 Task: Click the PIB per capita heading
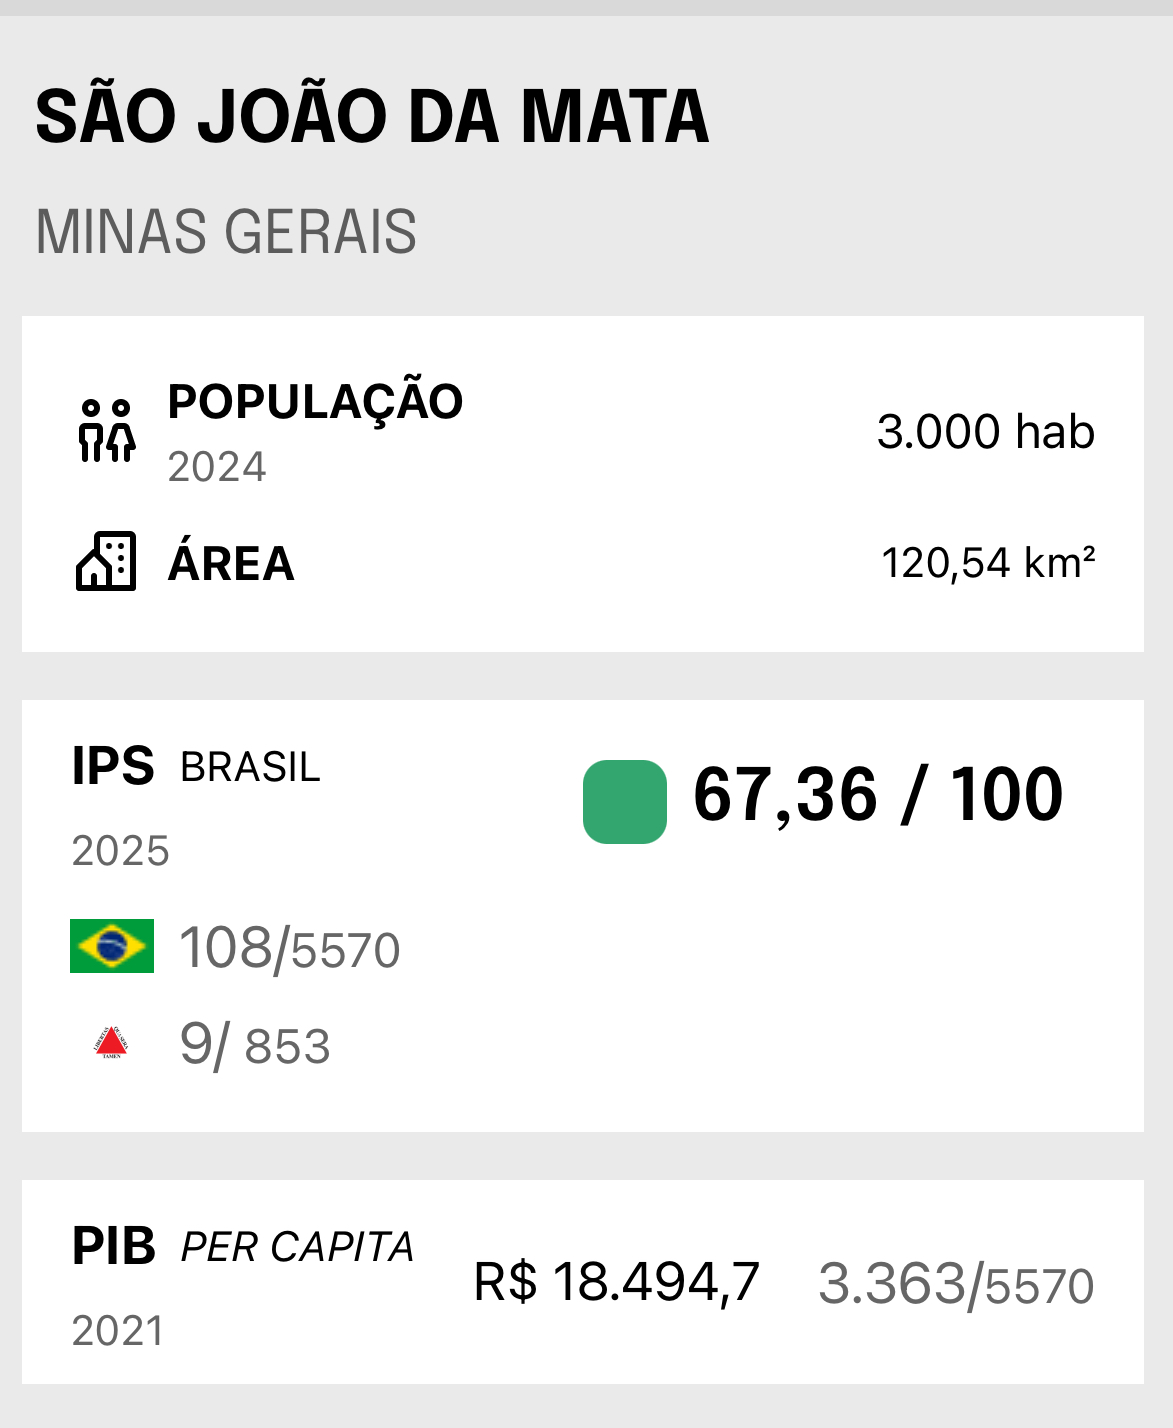(x=242, y=1247)
